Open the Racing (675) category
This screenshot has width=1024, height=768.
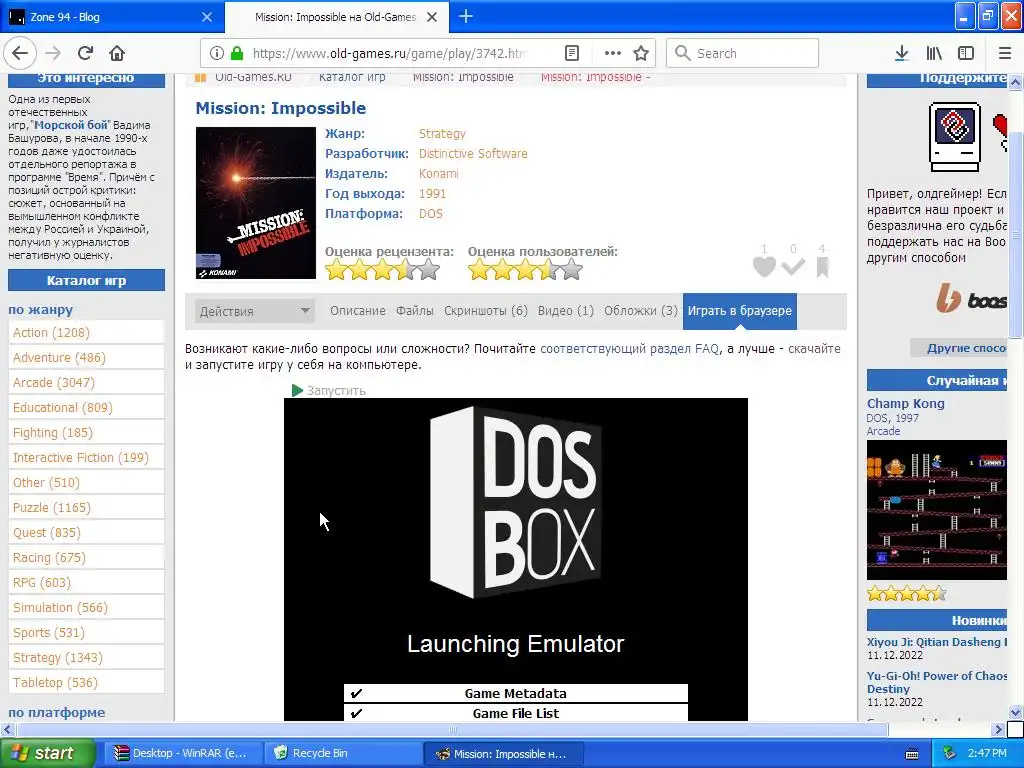pyautogui.click(x=49, y=558)
